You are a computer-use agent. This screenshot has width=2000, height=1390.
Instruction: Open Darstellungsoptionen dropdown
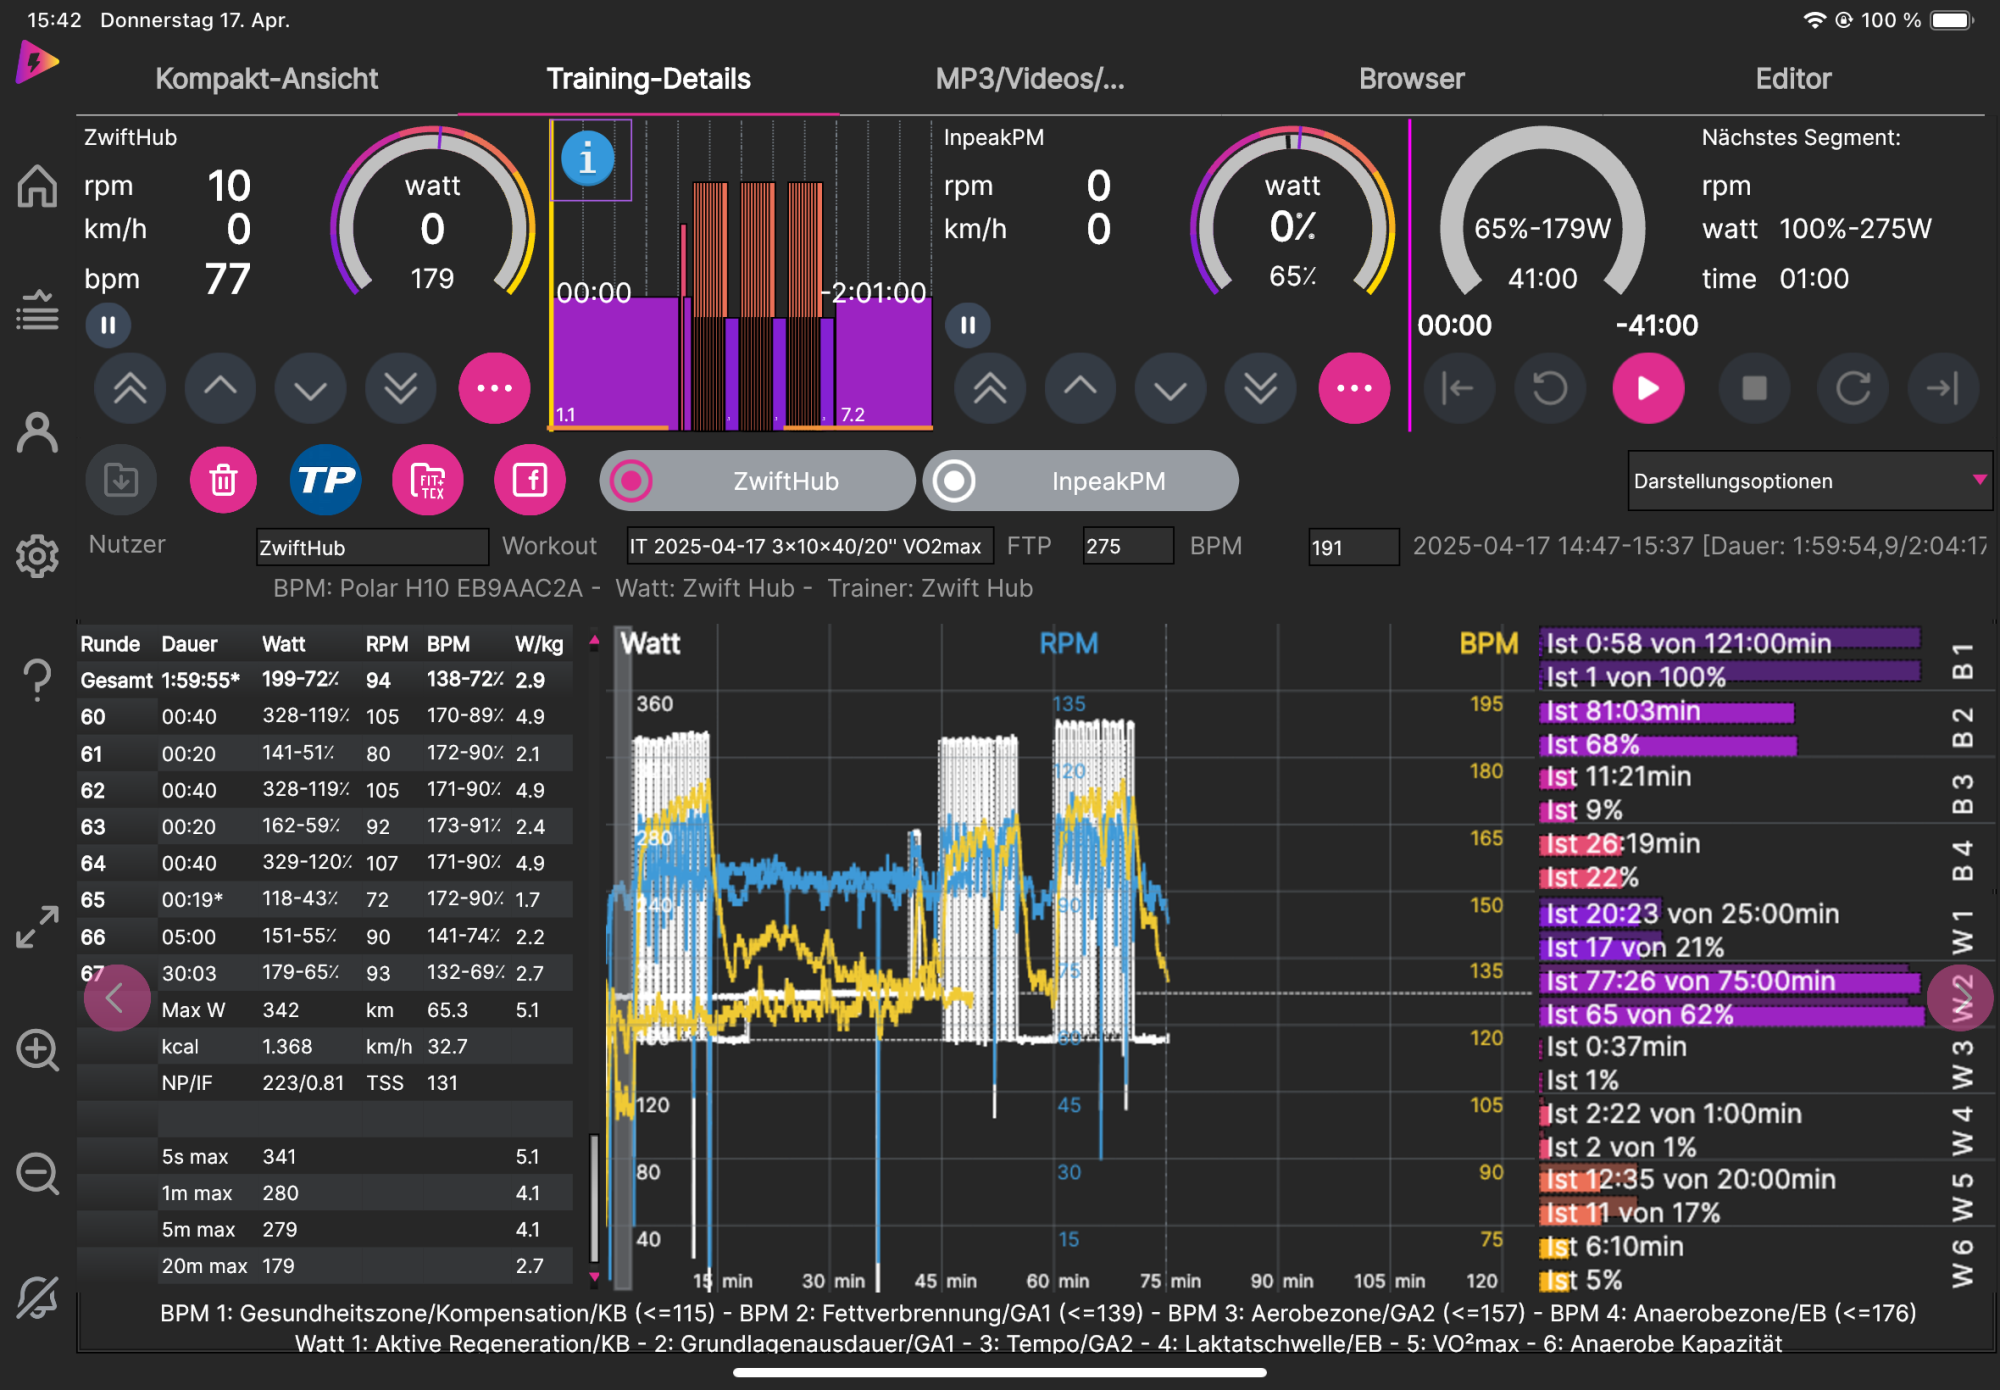(1810, 481)
